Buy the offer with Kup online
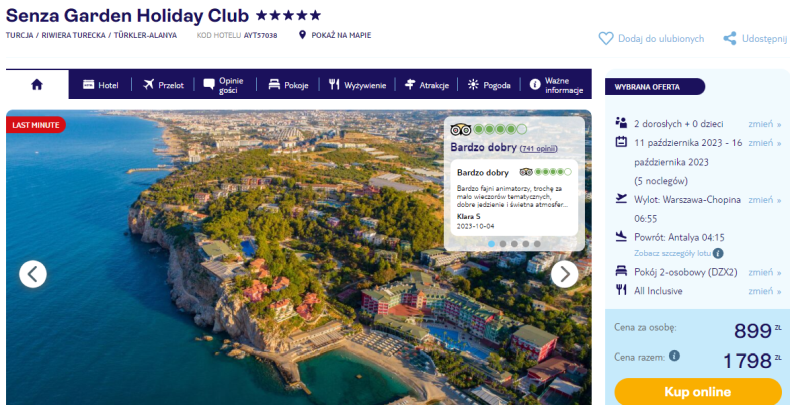 [698, 391]
